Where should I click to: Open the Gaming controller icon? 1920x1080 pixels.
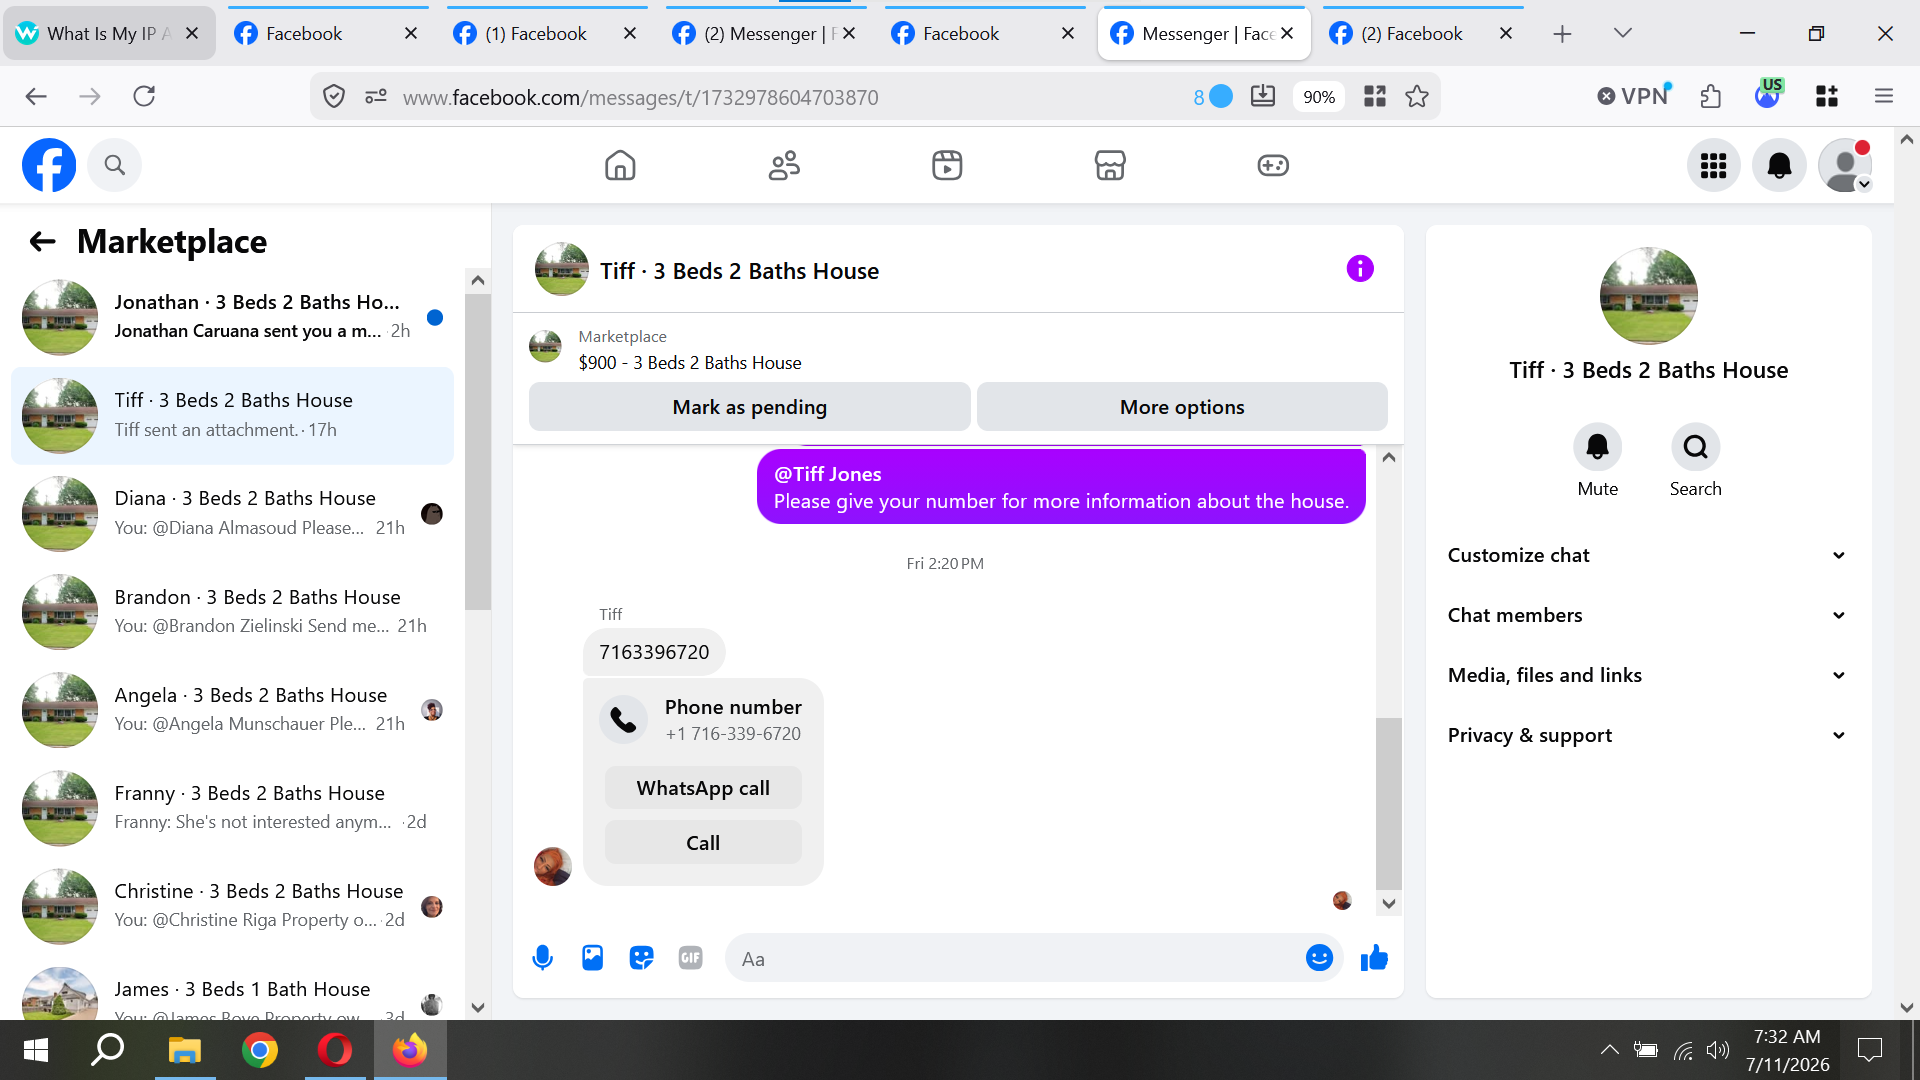[1273, 165]
